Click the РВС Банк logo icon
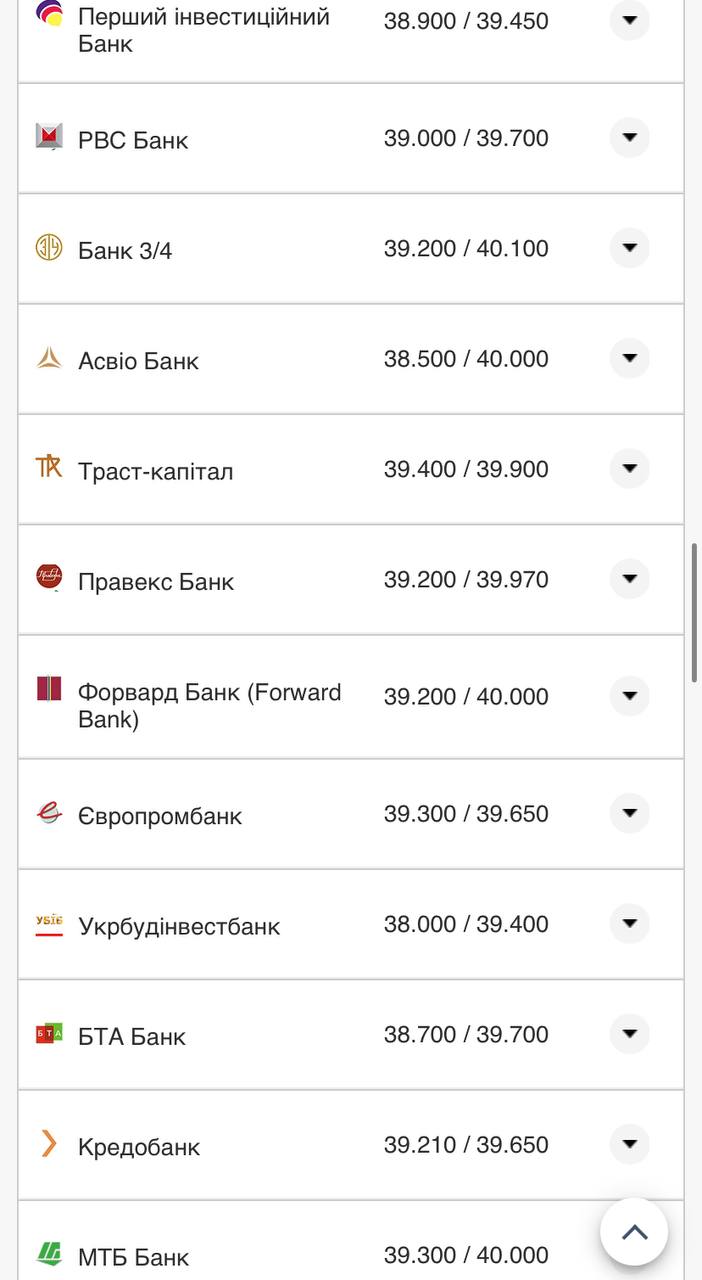The height and width of the screenshot is (1280, 702). pyautogui.click(x=49, y=137)
